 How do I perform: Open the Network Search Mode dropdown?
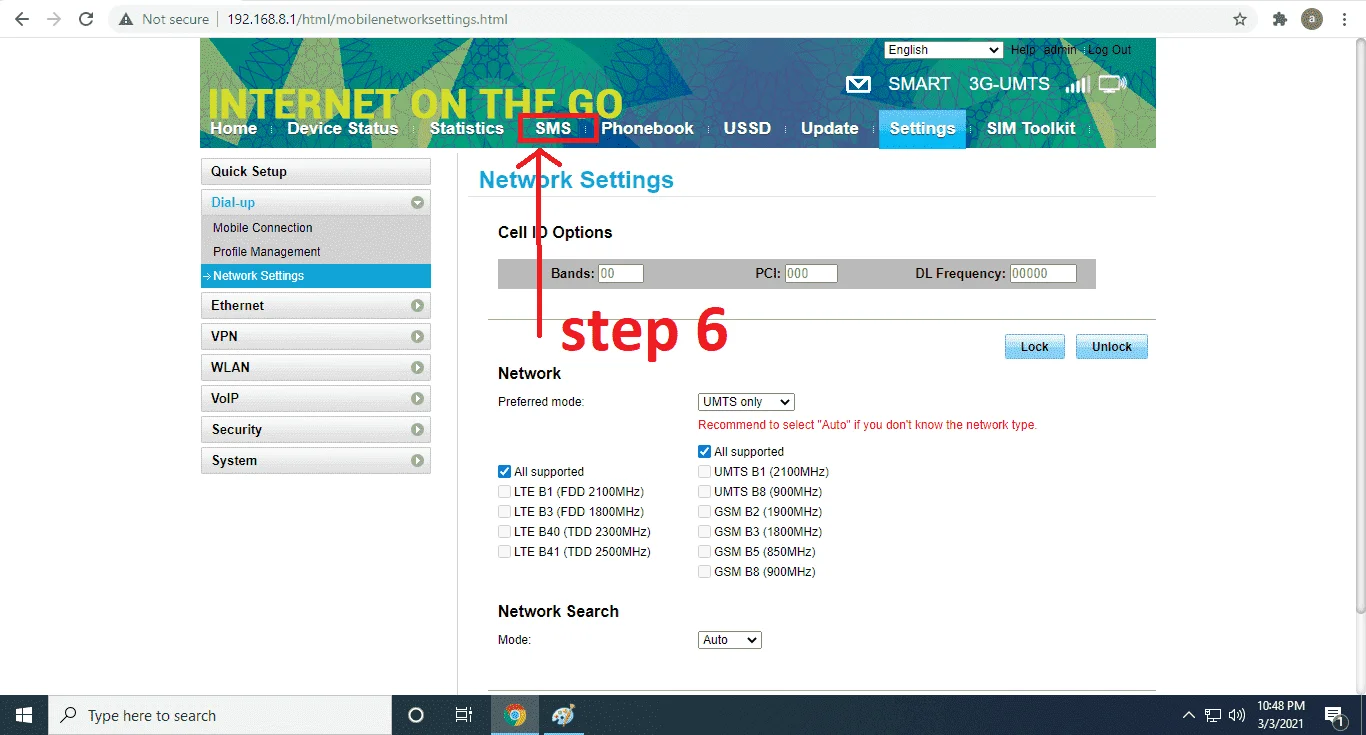coord(730,640)
